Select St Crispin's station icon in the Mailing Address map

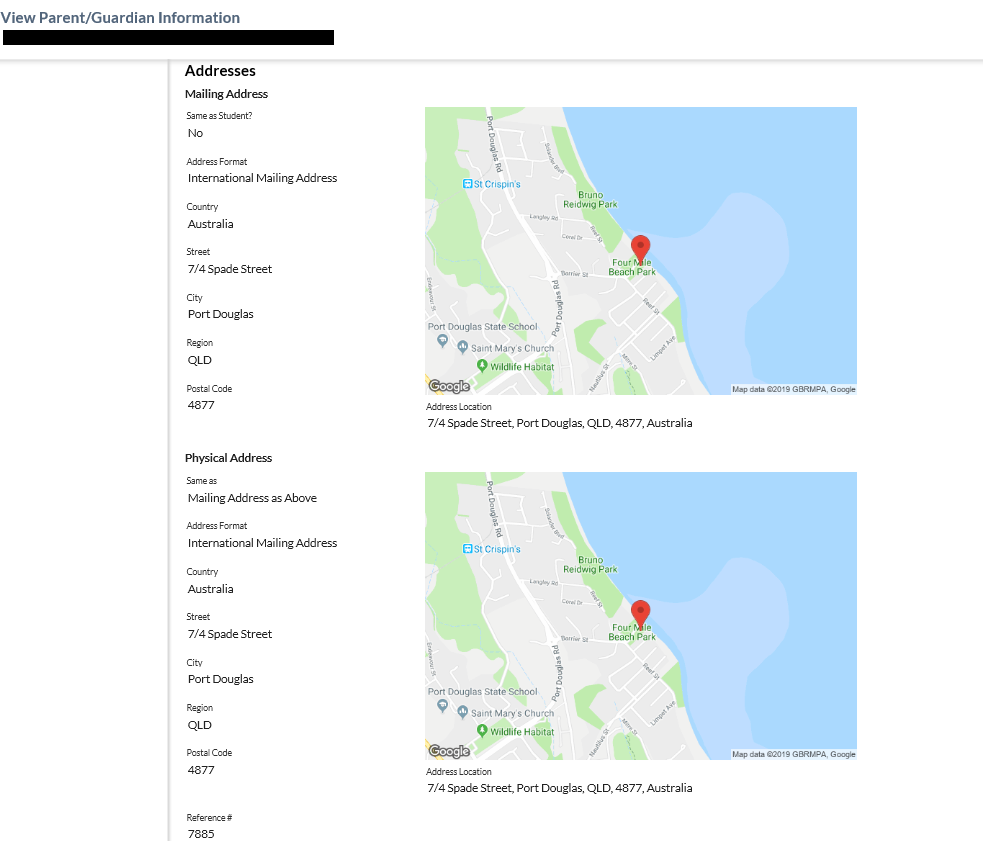tap(467, 184)
